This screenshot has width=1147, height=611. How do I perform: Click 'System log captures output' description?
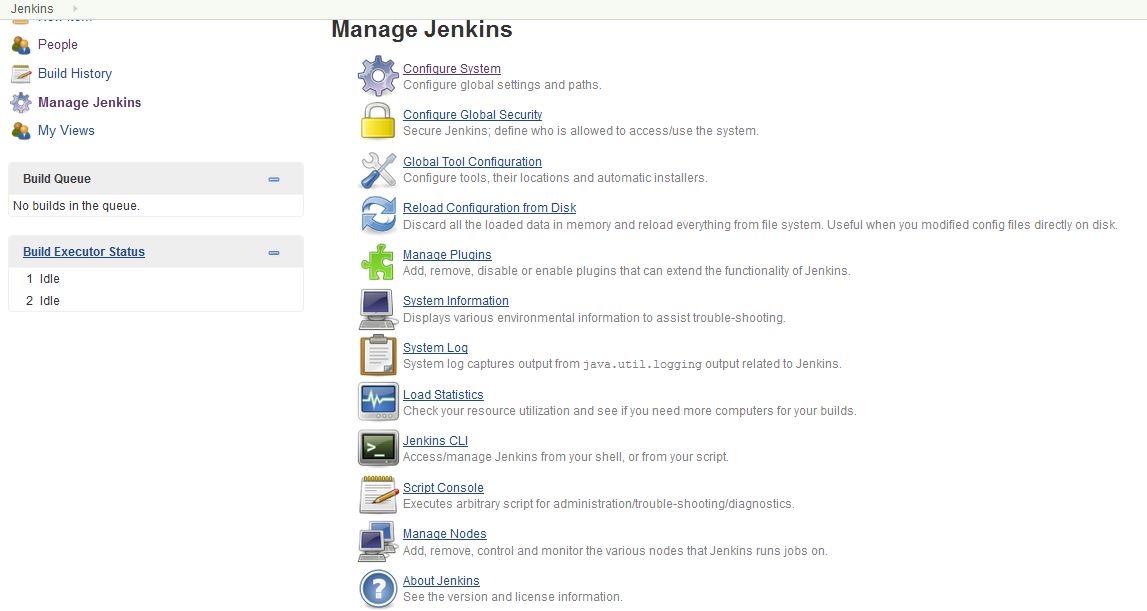tap(623, 364)
